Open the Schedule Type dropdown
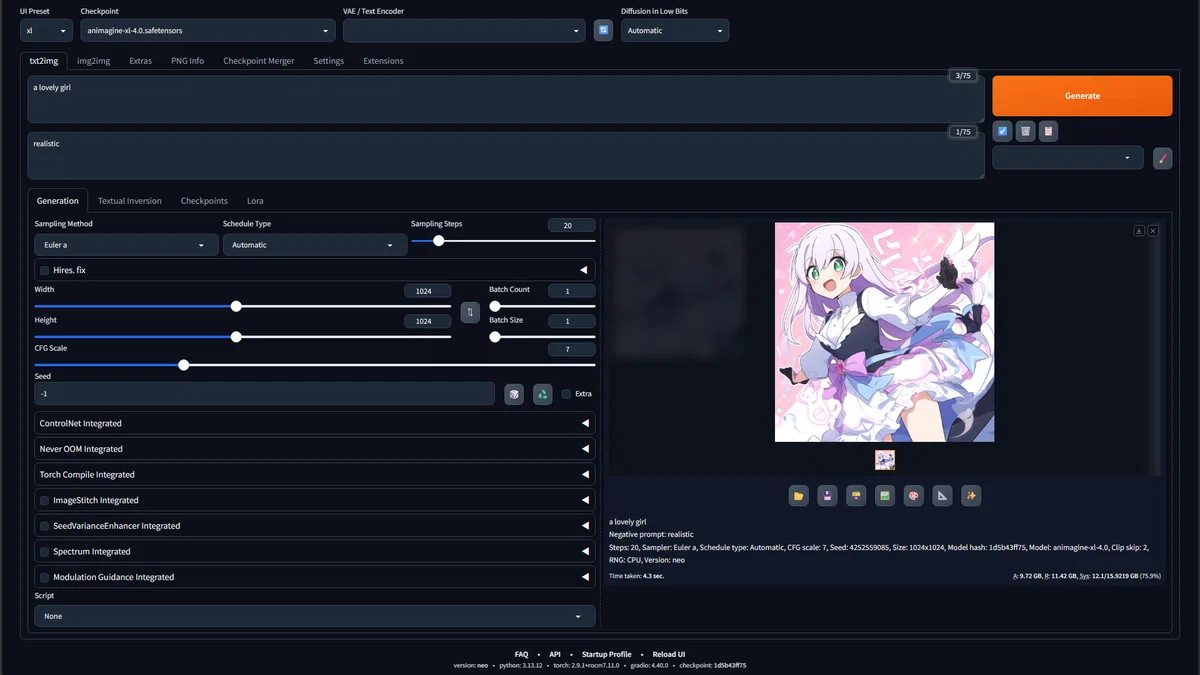Screen dimensions: 1200x675 point(315,245)
